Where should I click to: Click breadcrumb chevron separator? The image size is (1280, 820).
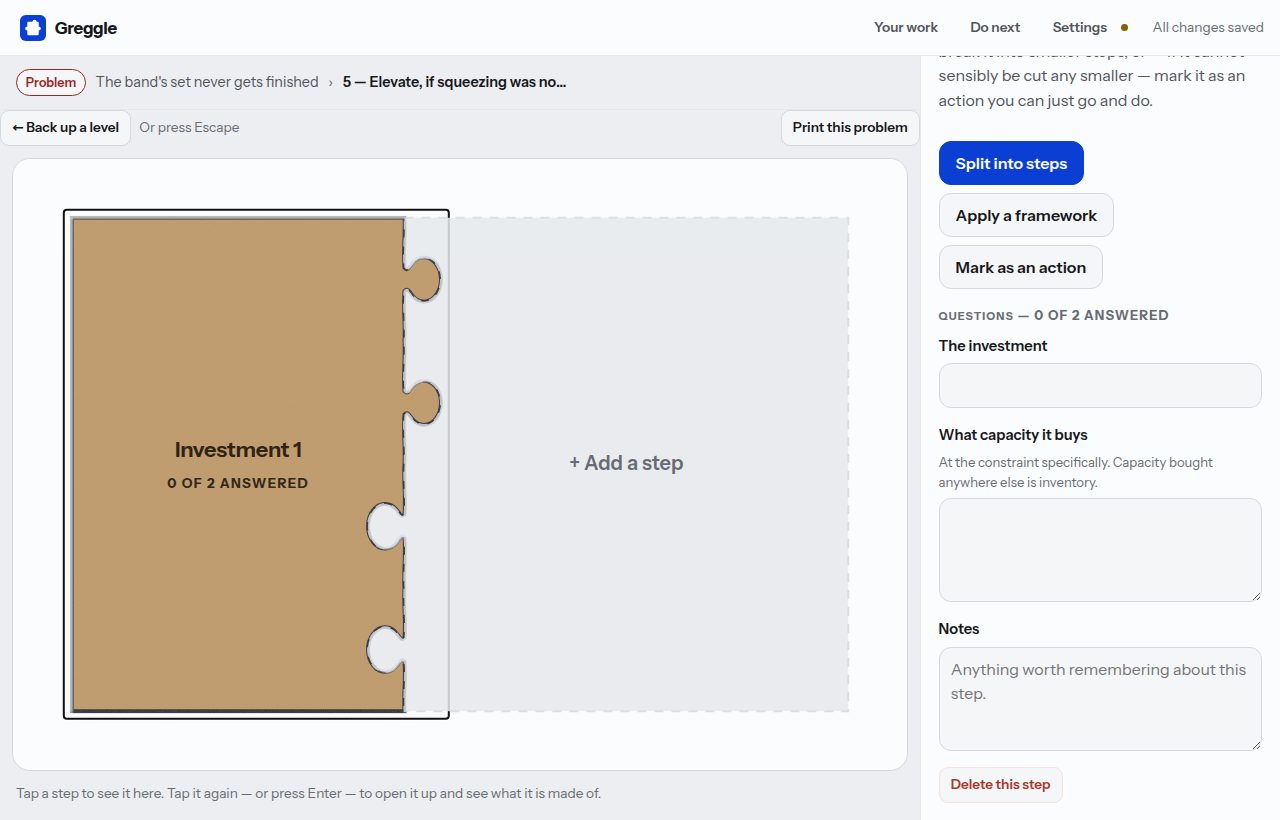point(331,83)
